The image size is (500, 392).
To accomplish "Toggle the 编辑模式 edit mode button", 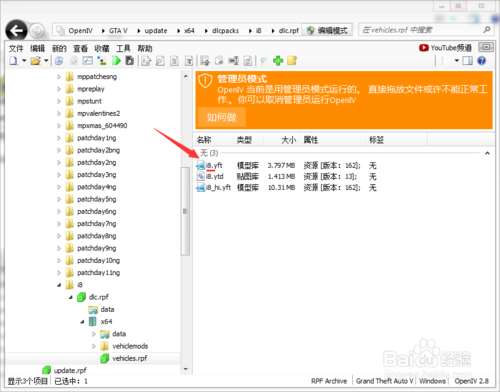I will click(328, 30).
